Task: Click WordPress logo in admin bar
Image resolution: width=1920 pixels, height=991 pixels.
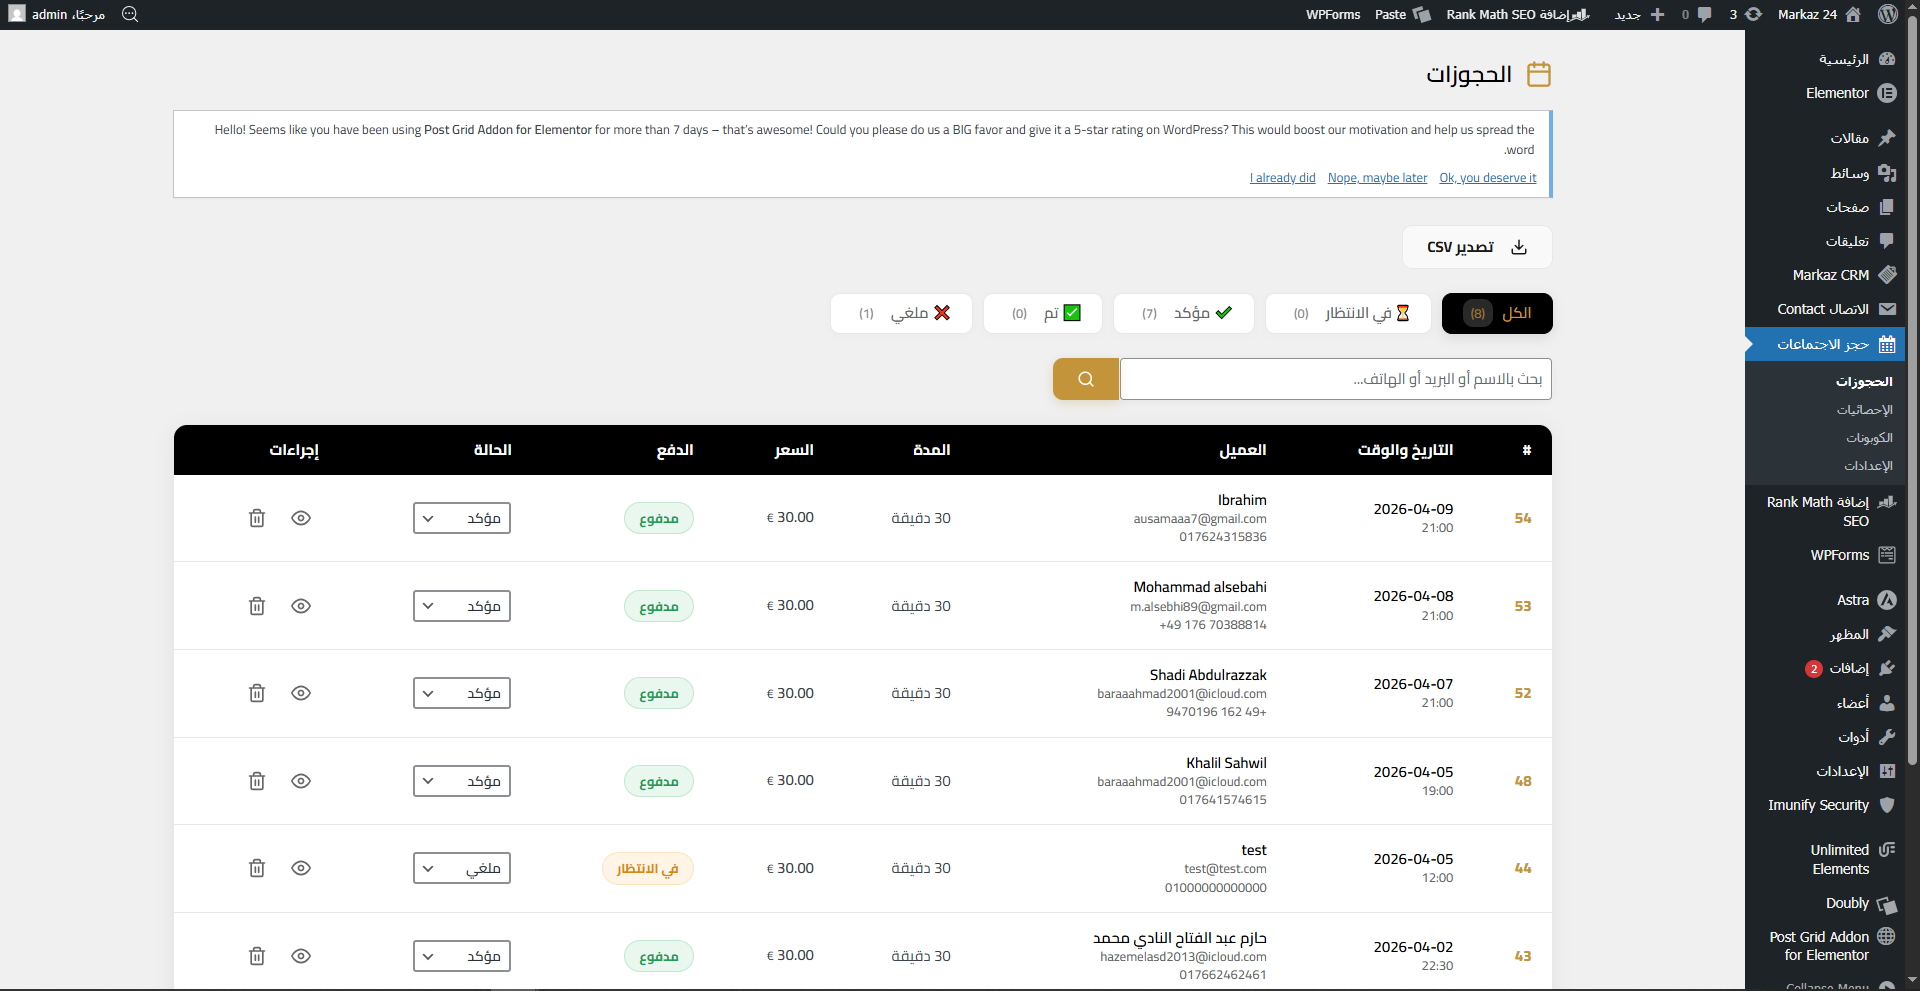Action: pyautogui.click(x=1887, y=14)
